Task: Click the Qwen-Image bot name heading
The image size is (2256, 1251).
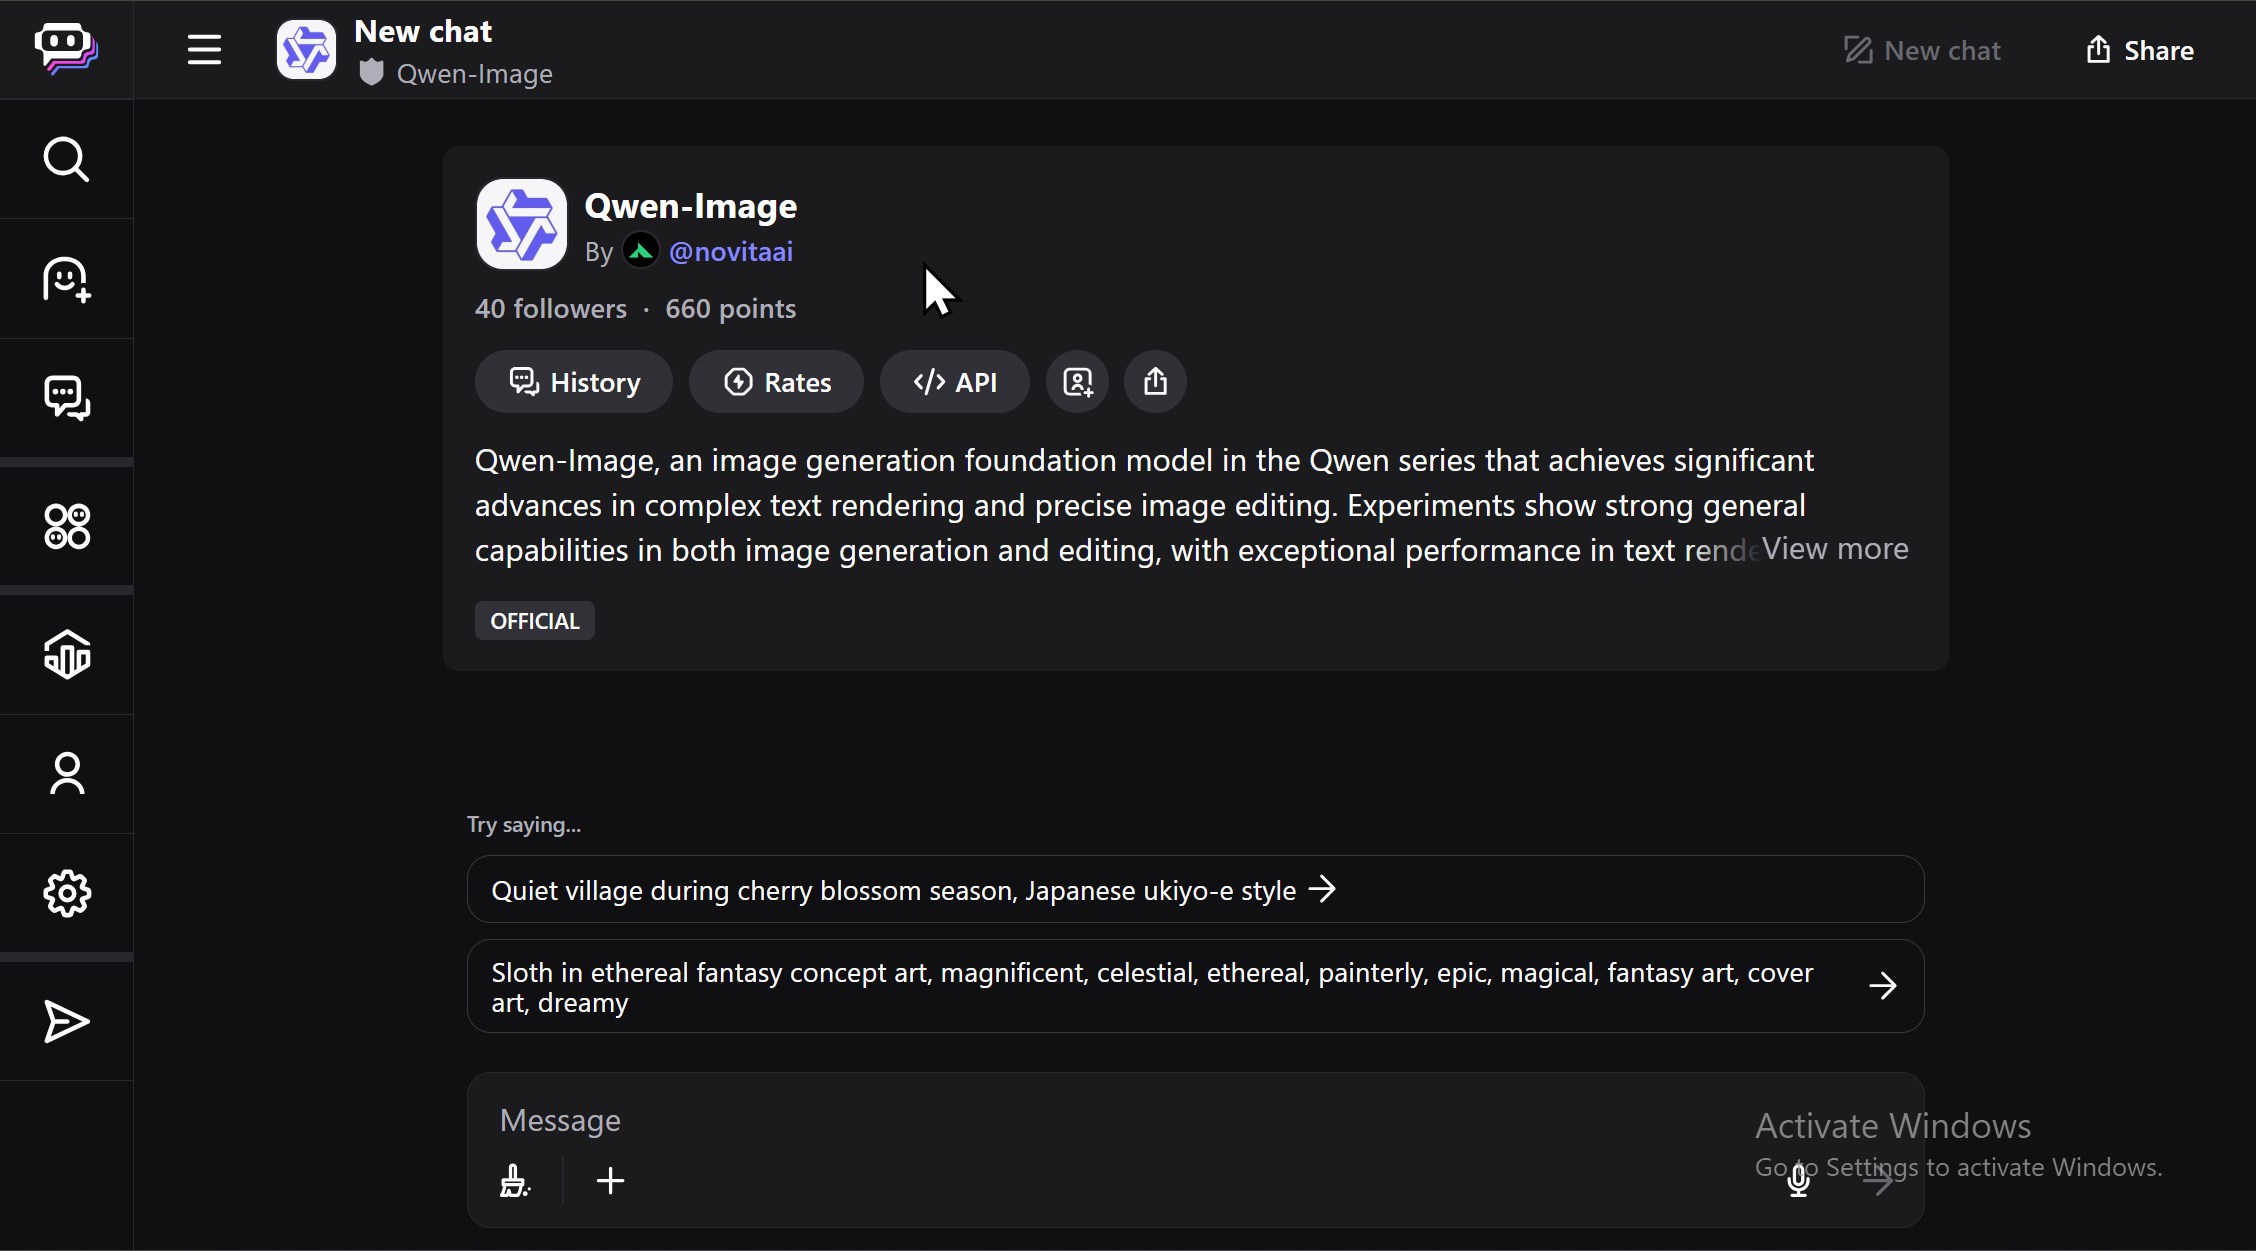Action: tap(690, 206)
